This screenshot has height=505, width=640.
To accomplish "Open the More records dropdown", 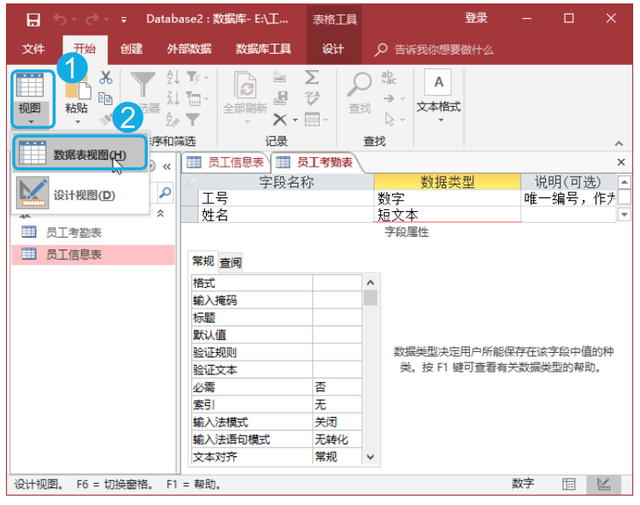I will click(316, 120).
